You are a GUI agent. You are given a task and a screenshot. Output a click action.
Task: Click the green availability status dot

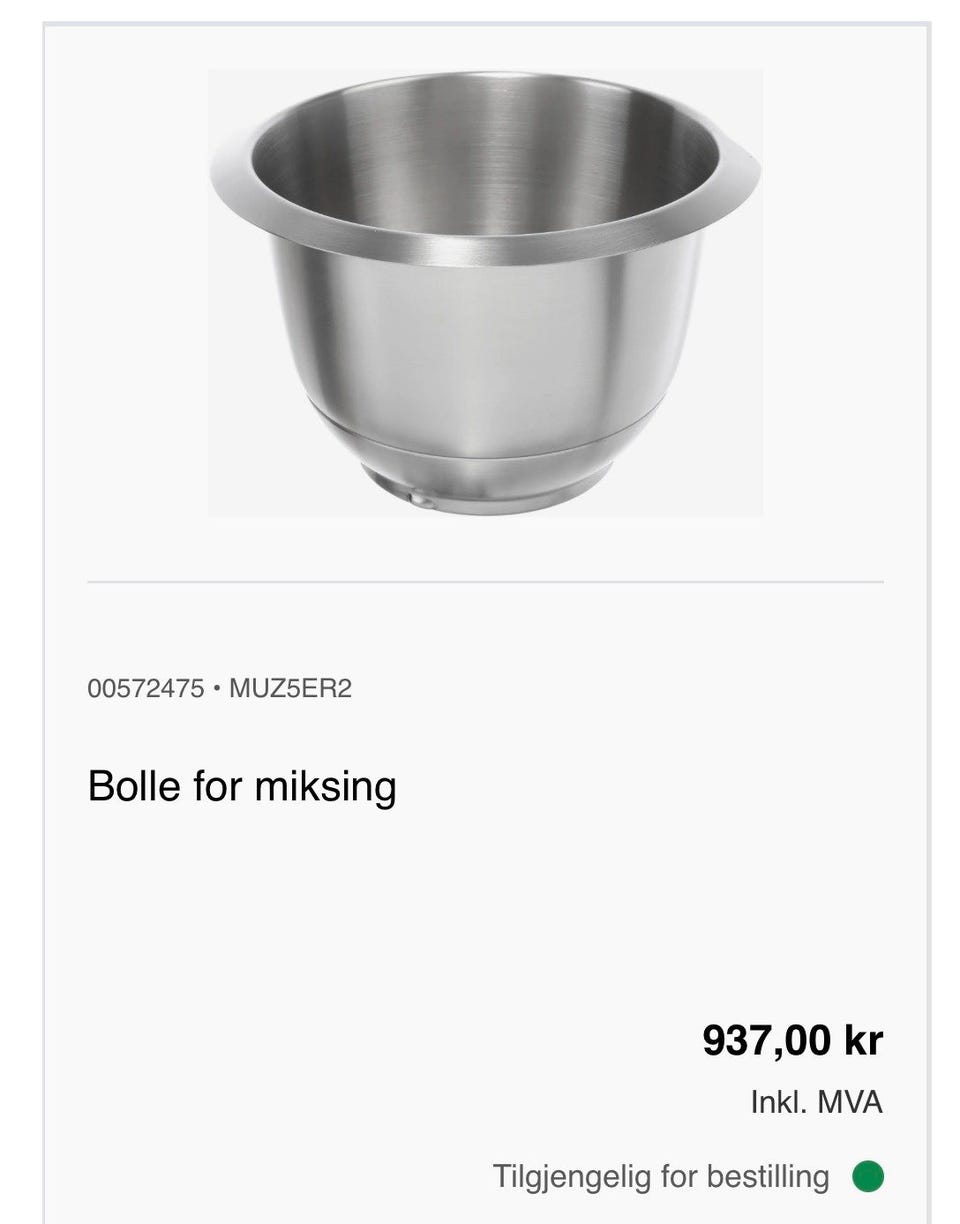tap(868, 1176)
